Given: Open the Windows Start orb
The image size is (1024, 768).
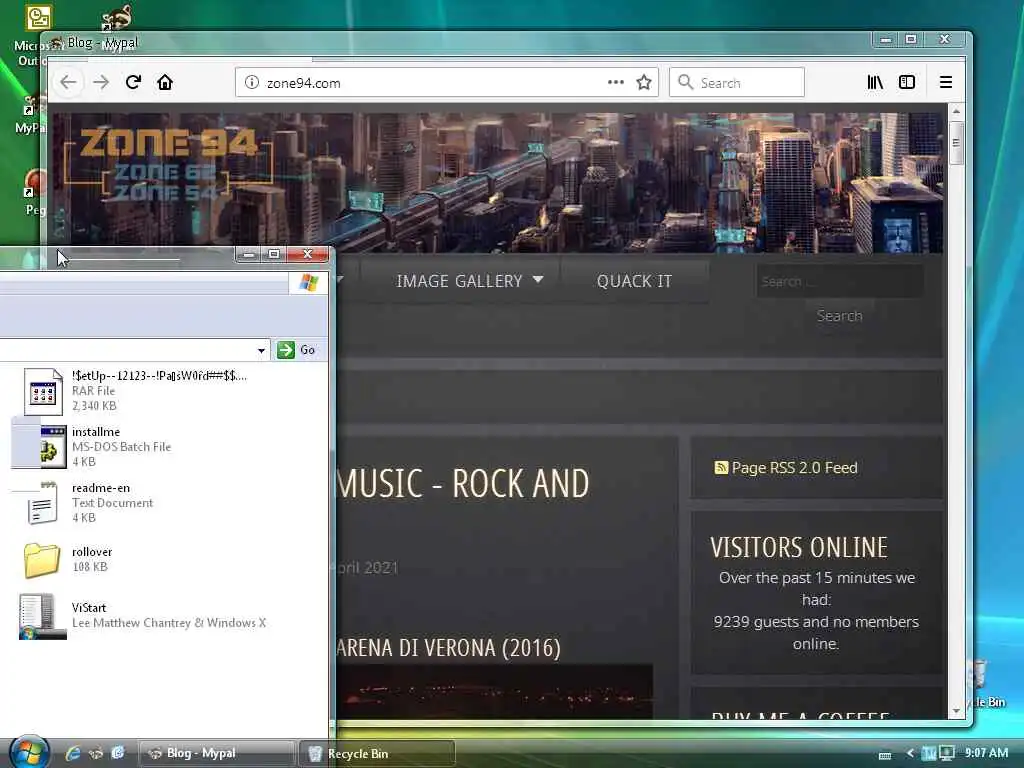Looking at the screenshot, I should (x=29, y=752).
